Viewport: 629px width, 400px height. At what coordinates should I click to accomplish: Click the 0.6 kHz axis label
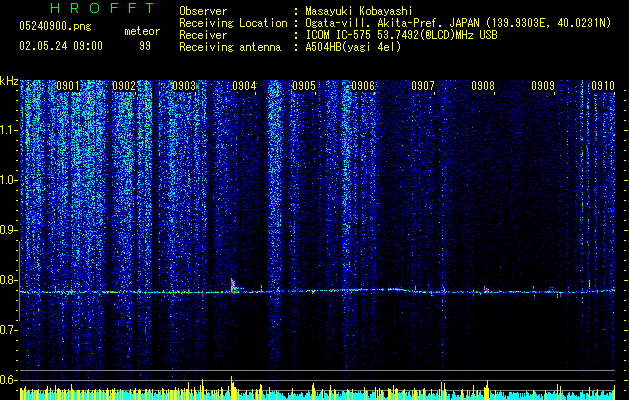9,380
